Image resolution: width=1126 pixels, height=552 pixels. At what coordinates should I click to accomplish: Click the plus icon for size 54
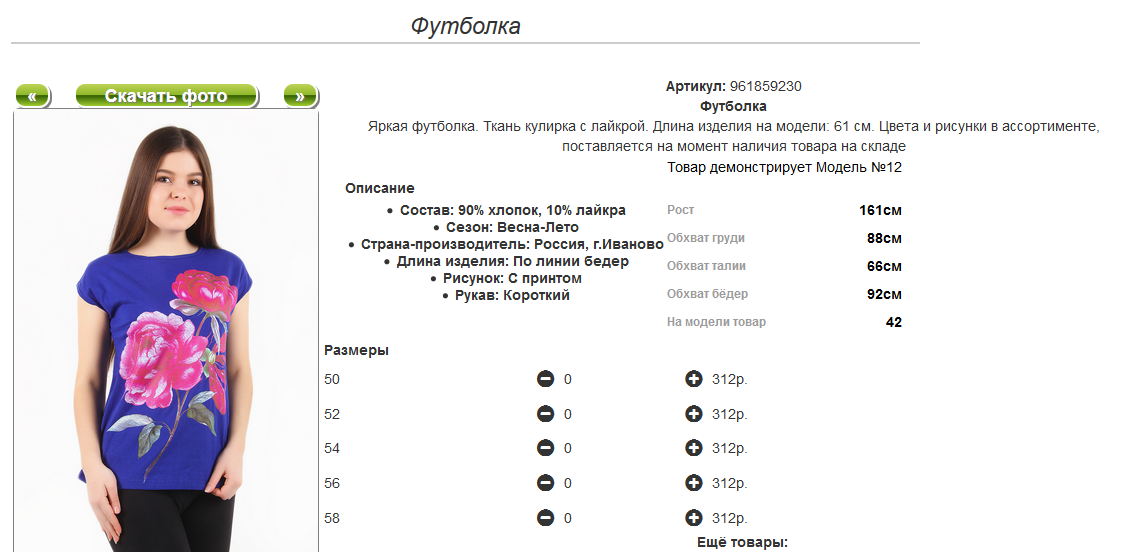(x=693, y=448)
